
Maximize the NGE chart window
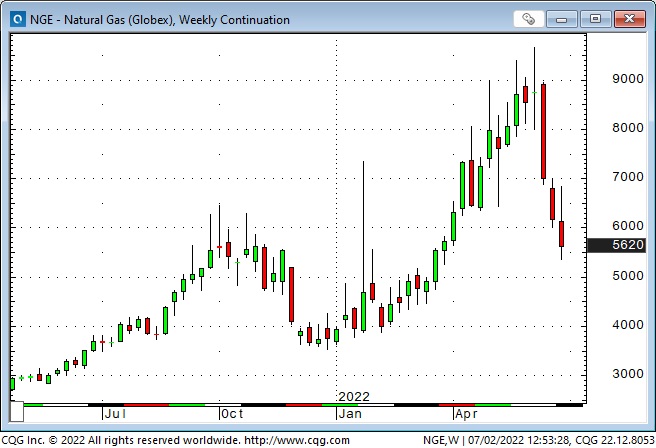pyautogui.click(x=595, y=19)
